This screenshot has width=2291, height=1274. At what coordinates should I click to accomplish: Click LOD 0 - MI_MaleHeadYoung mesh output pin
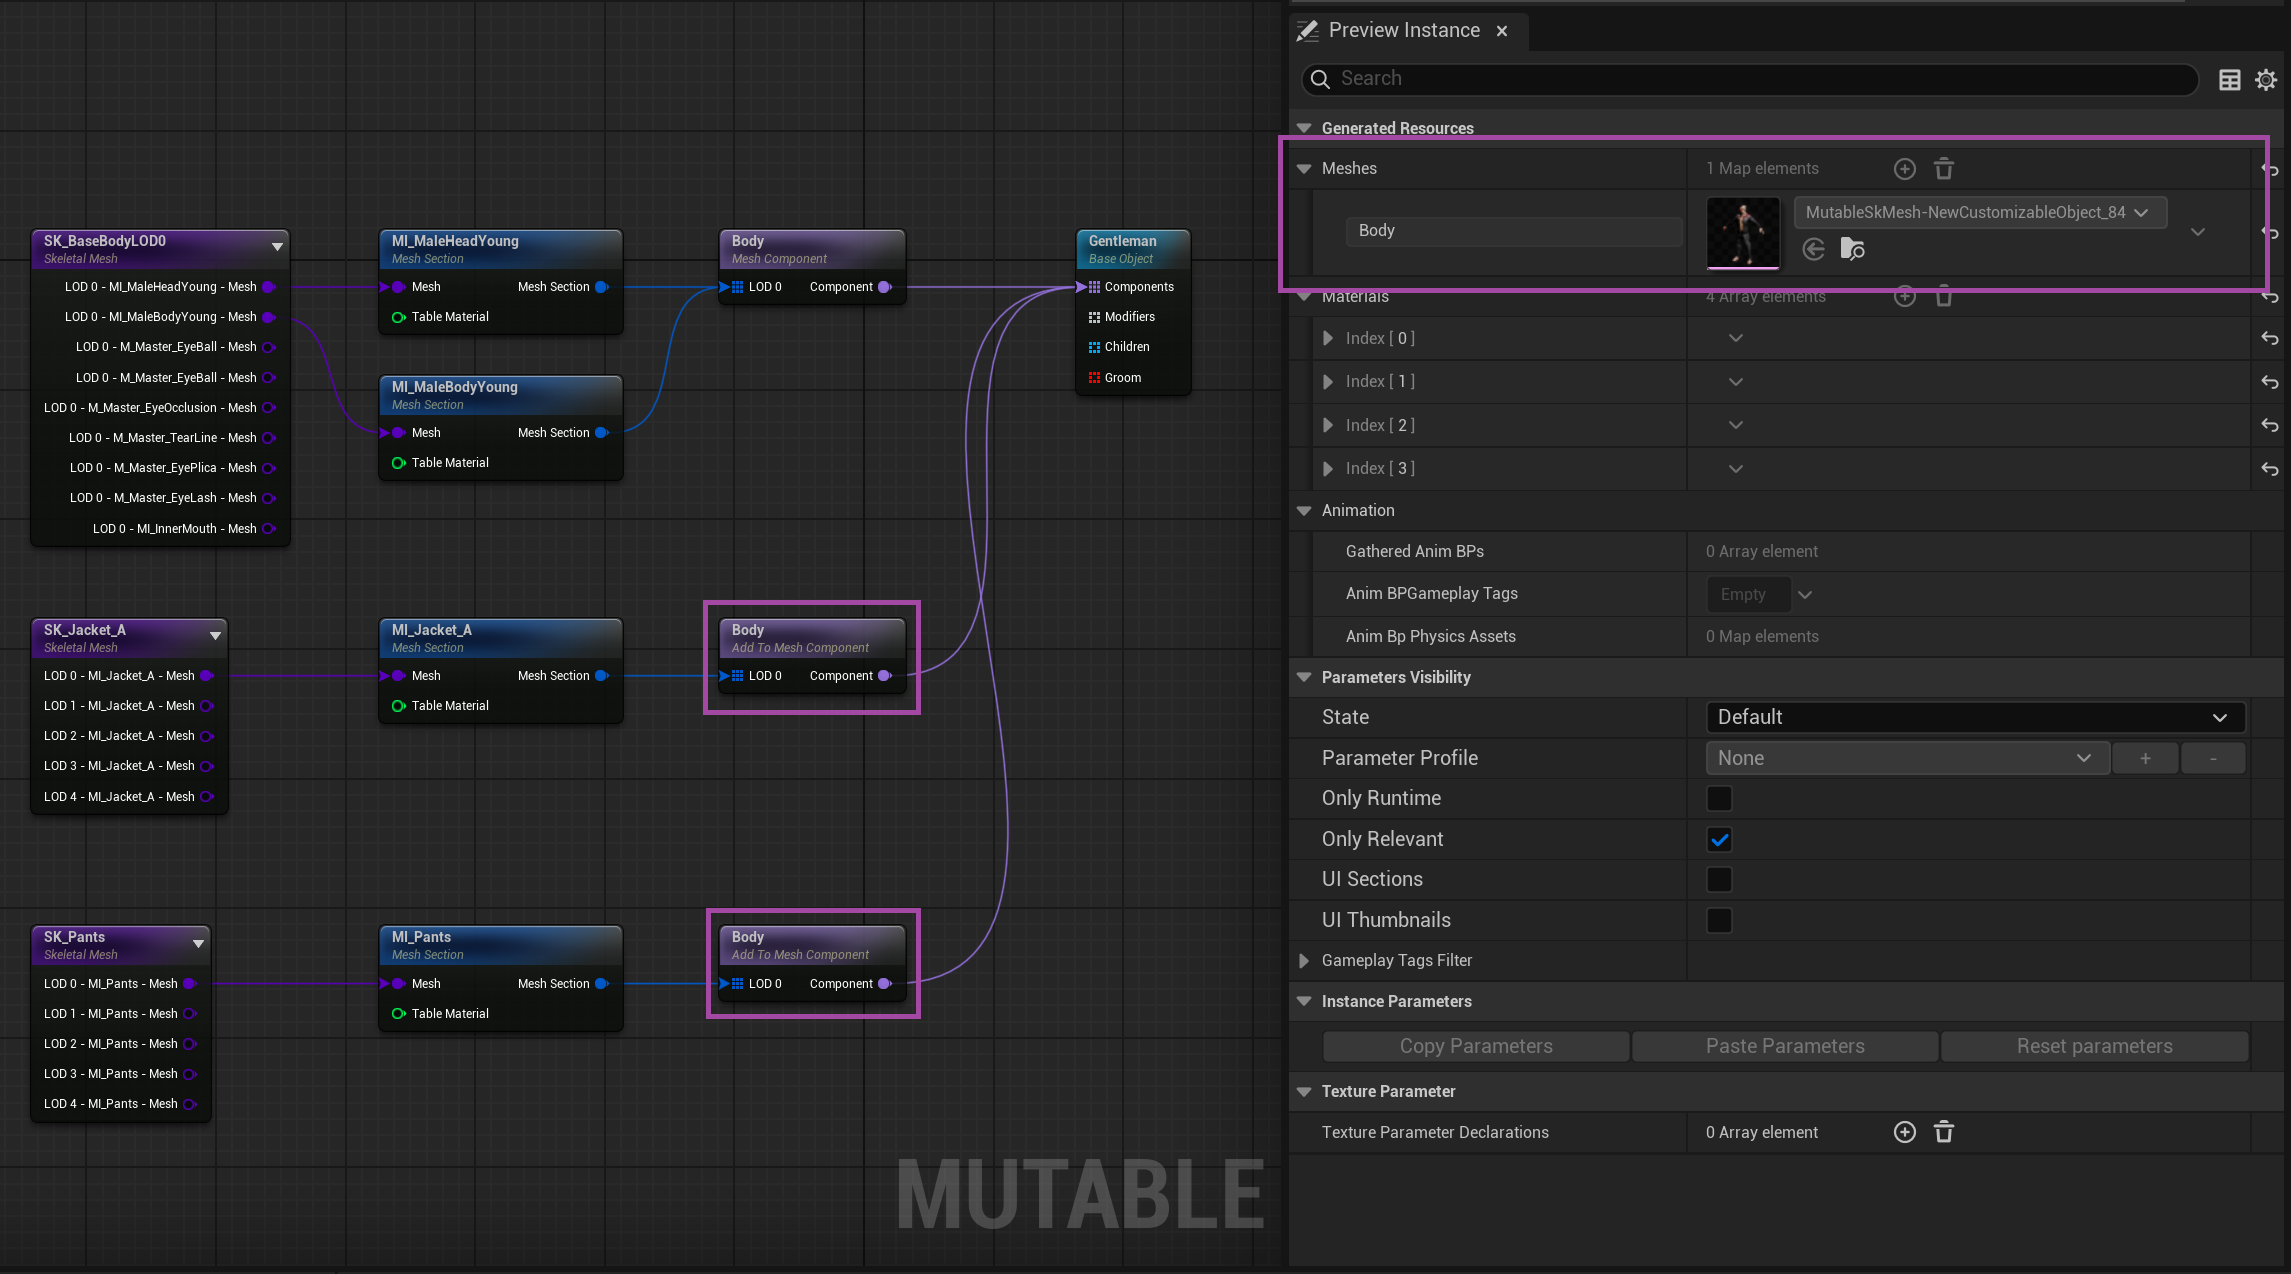coord(268,287)
